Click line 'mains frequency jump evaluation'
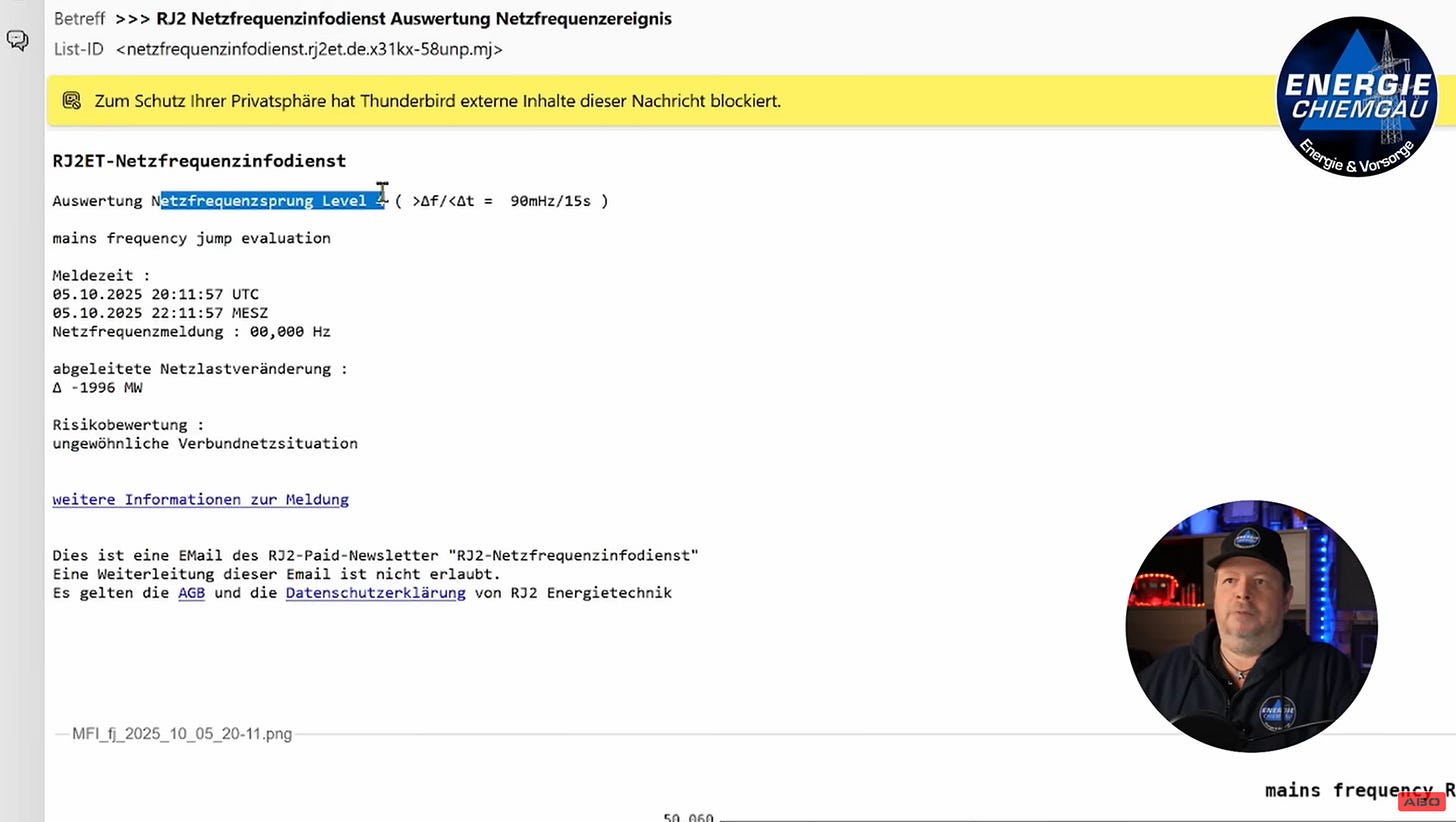This screenshot has width=1456, height=822. tap(191, 238)
